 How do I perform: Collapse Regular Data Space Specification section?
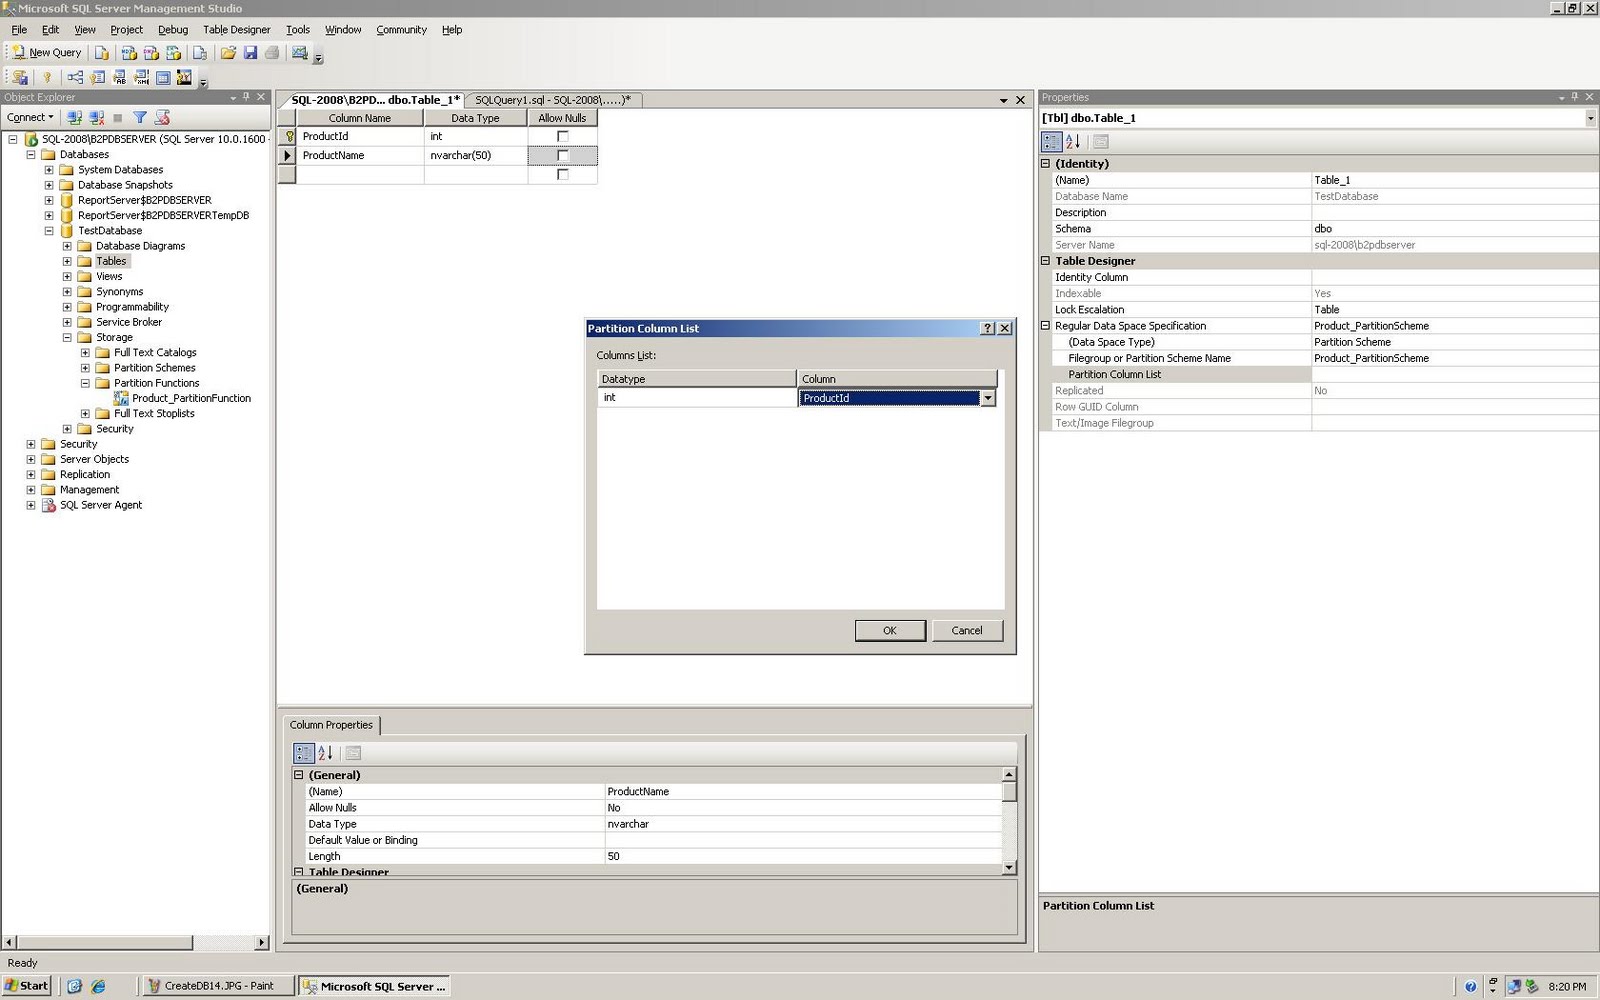[x=1046, y=326]
